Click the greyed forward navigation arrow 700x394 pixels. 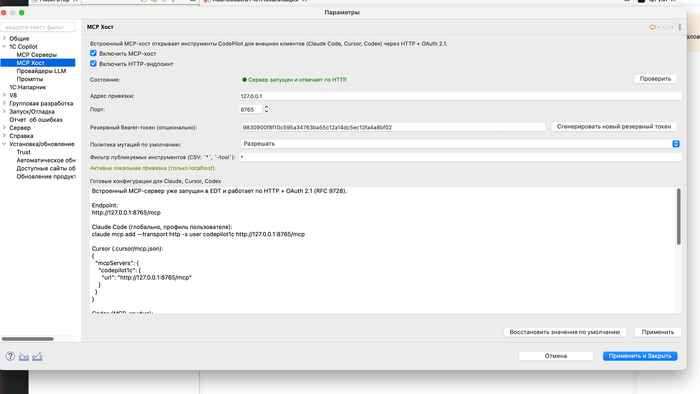coord(666,27)
